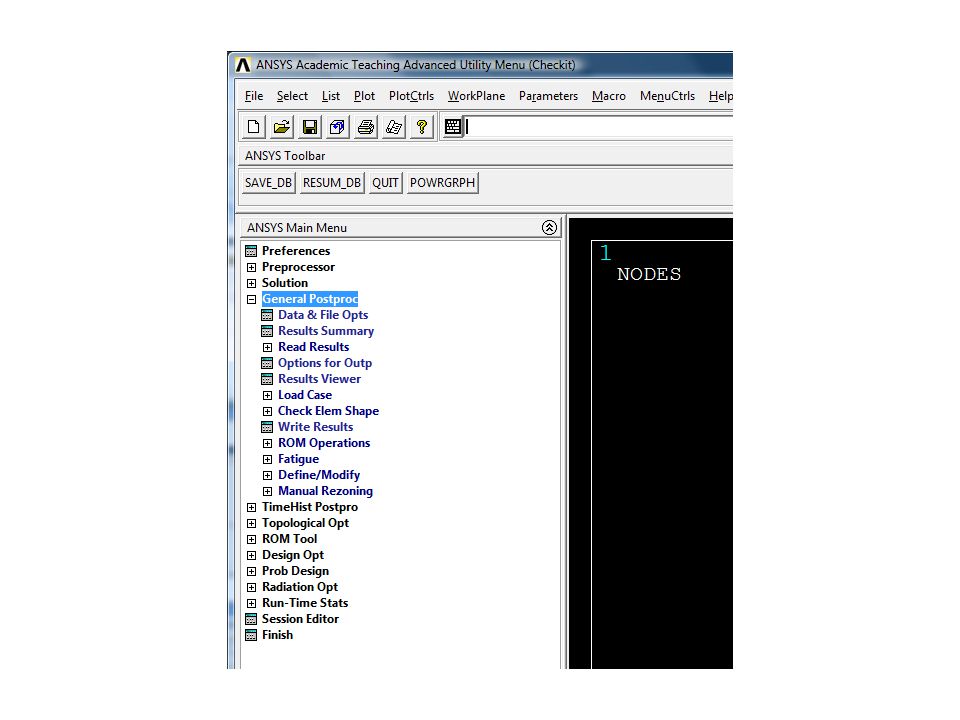Open the PlotCtrls menu
Viewport: 960px width, 720px height.
[x=411, y=96]
